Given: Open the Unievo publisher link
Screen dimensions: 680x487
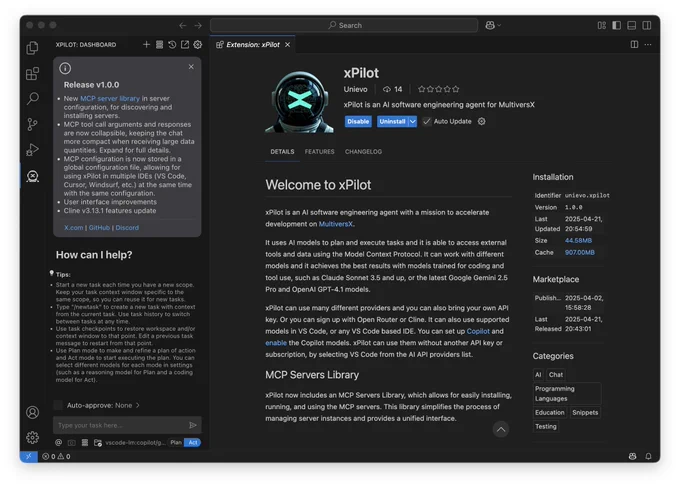Looking at the screenshot, I should (356, 89).
